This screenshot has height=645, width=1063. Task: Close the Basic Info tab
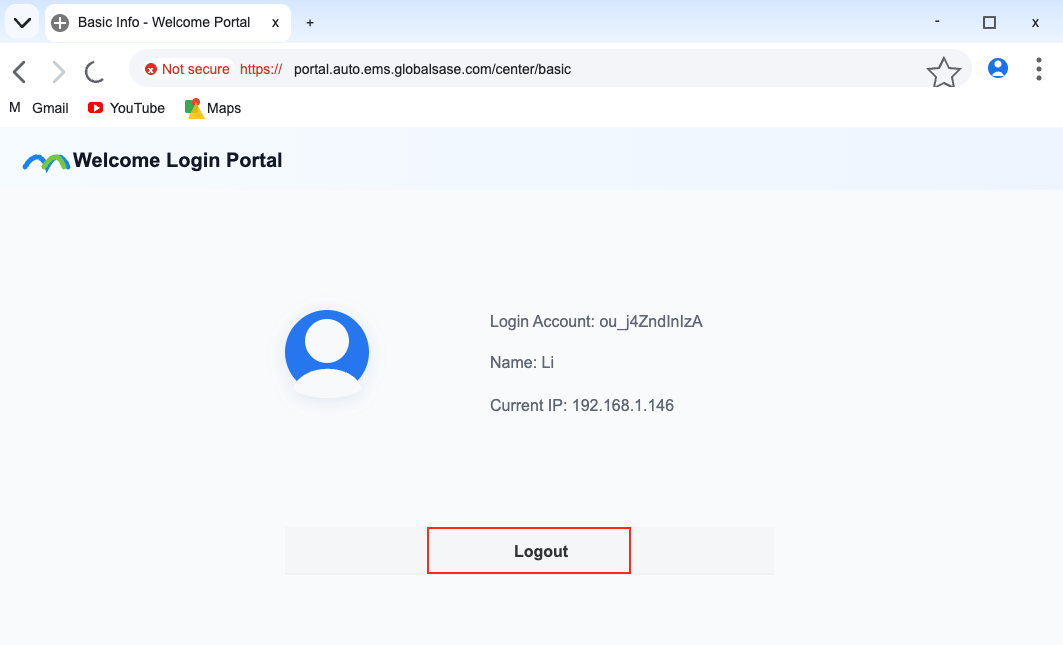[275, 23]
